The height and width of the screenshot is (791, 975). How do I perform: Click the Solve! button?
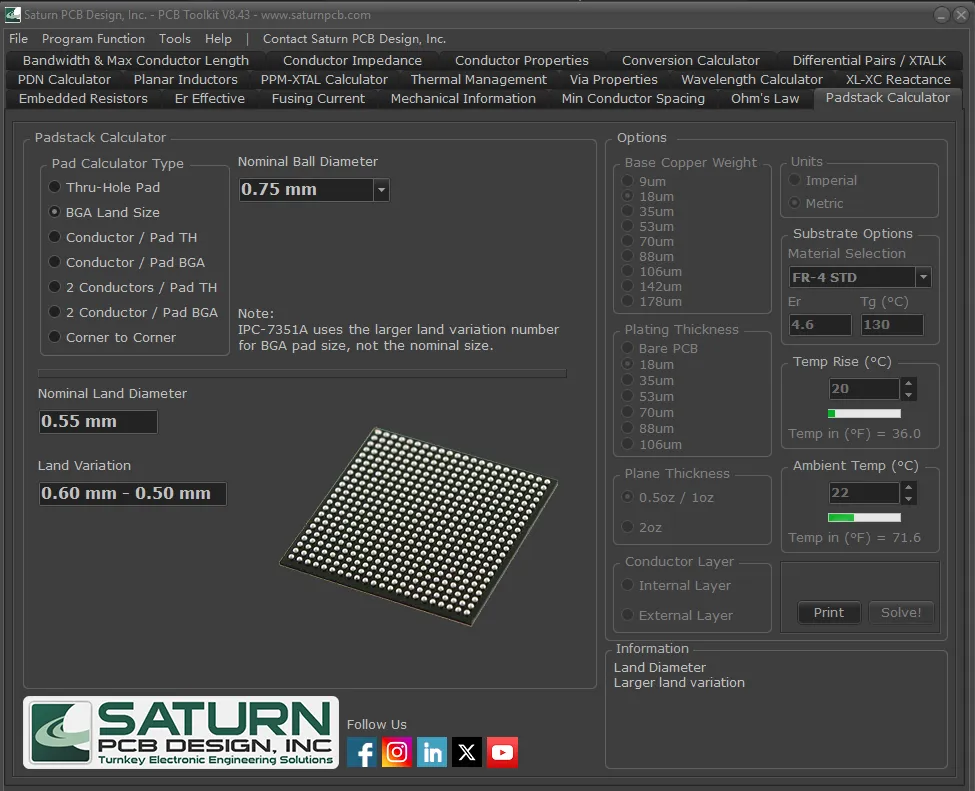coord(901,613)
